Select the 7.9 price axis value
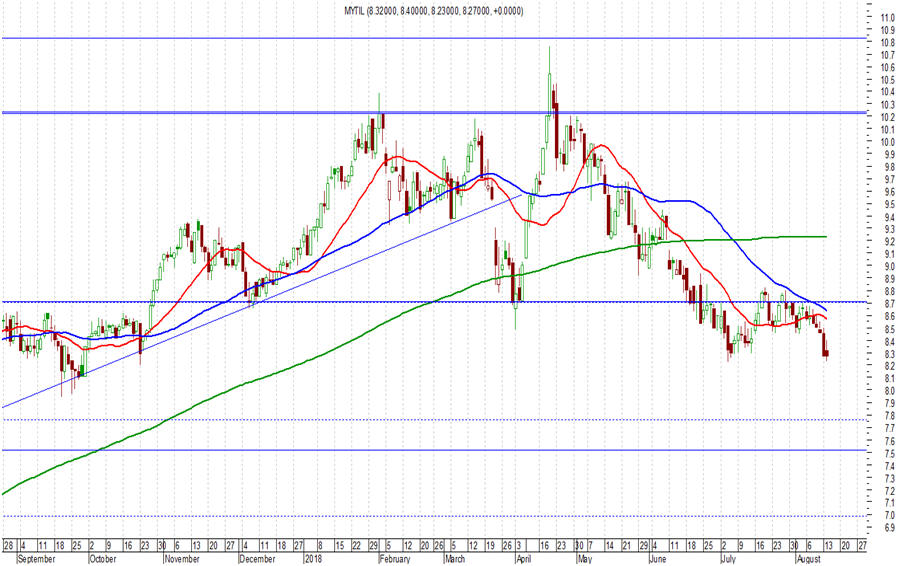The image size is (899, 566). click(890, 403)
